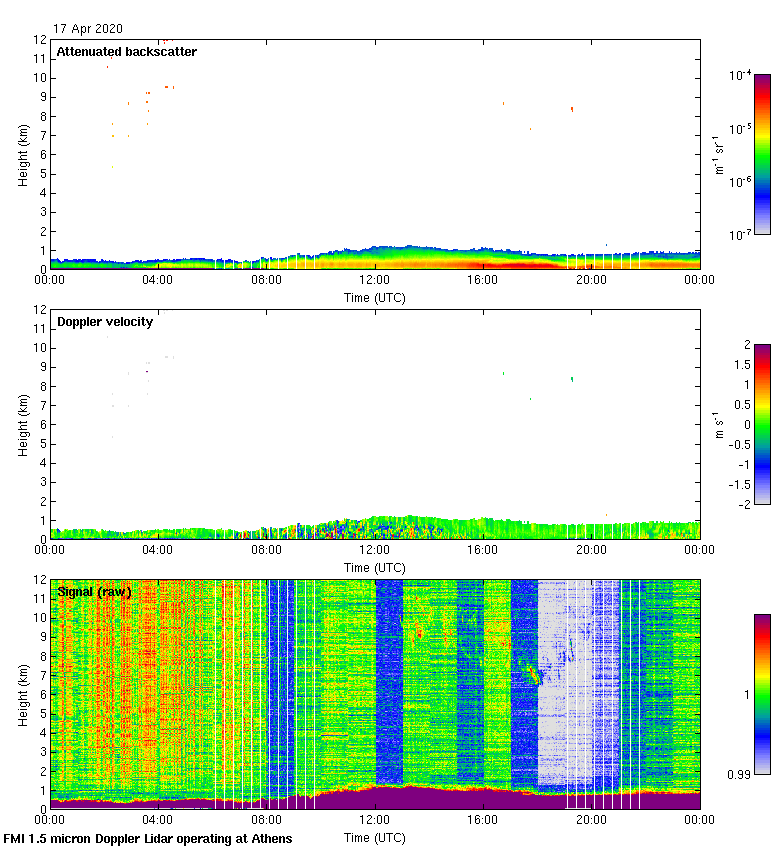Click the m⁻¹ sr⁻¹ unit label beside the backscatter colorbar

tap(720, 154)
